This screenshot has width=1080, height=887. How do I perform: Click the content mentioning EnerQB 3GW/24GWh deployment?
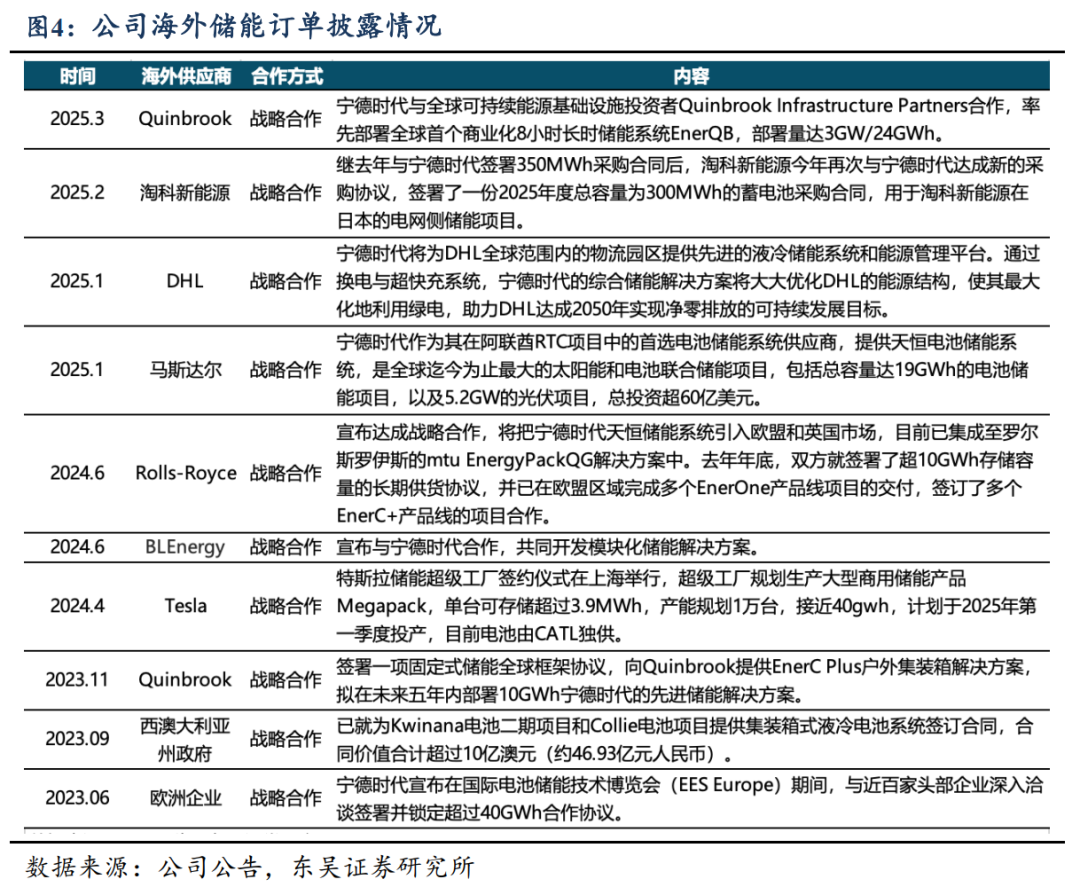pyautogui.click(x=688, y=119)
